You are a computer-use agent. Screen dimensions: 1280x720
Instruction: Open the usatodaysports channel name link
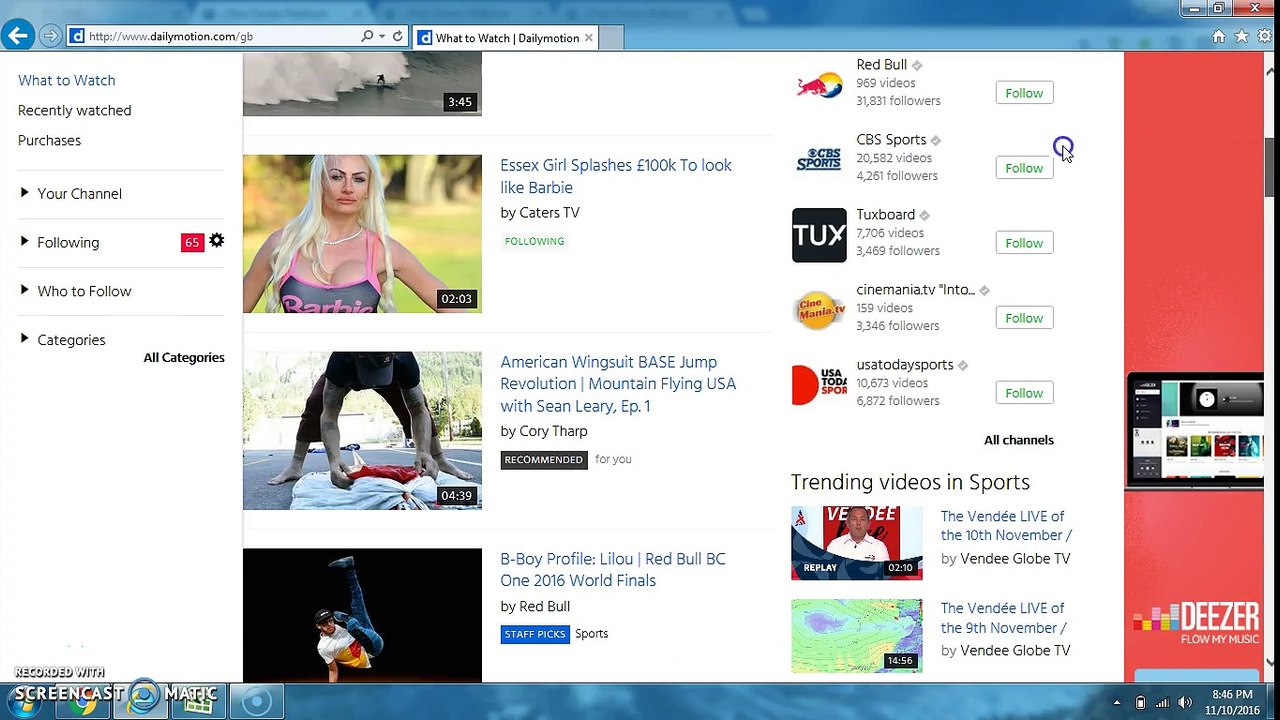[x=905, y=365]
